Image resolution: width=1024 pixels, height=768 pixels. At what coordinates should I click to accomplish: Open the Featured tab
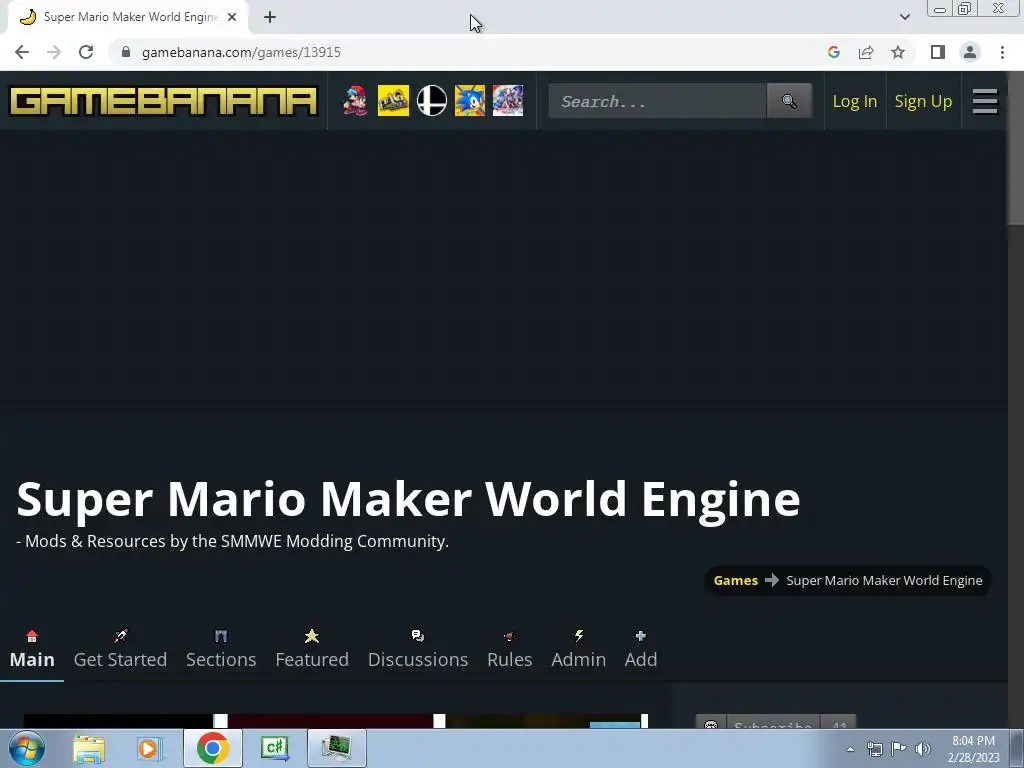click(x=312, y=650)
